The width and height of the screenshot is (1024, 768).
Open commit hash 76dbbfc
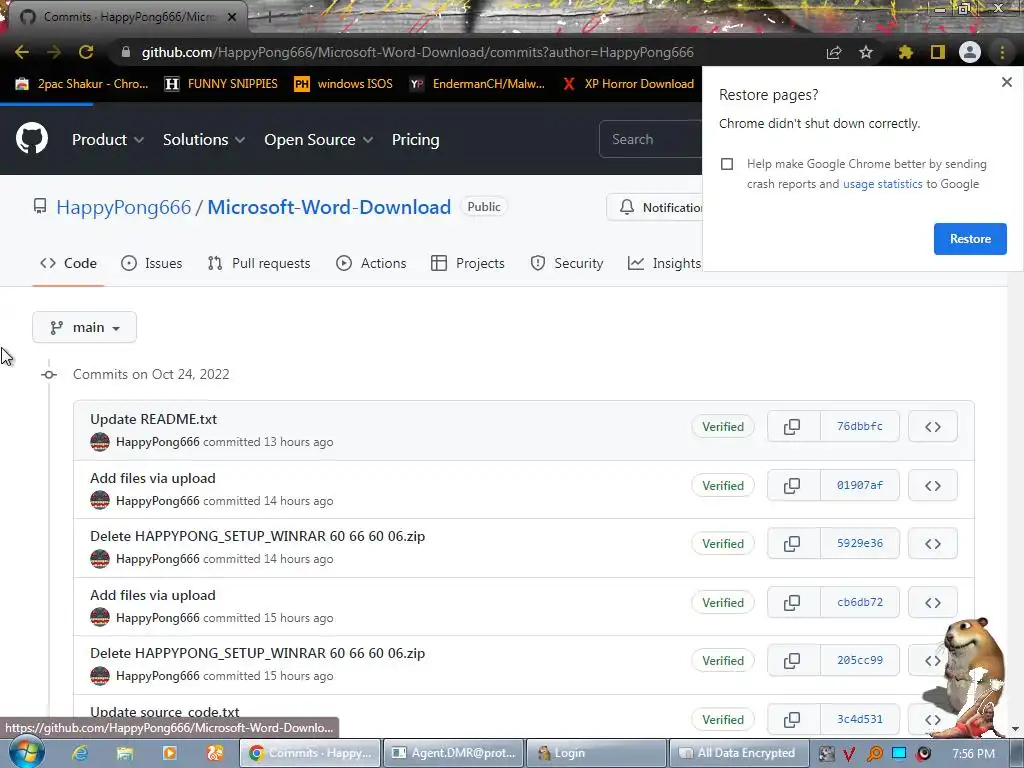coord(859,426)
